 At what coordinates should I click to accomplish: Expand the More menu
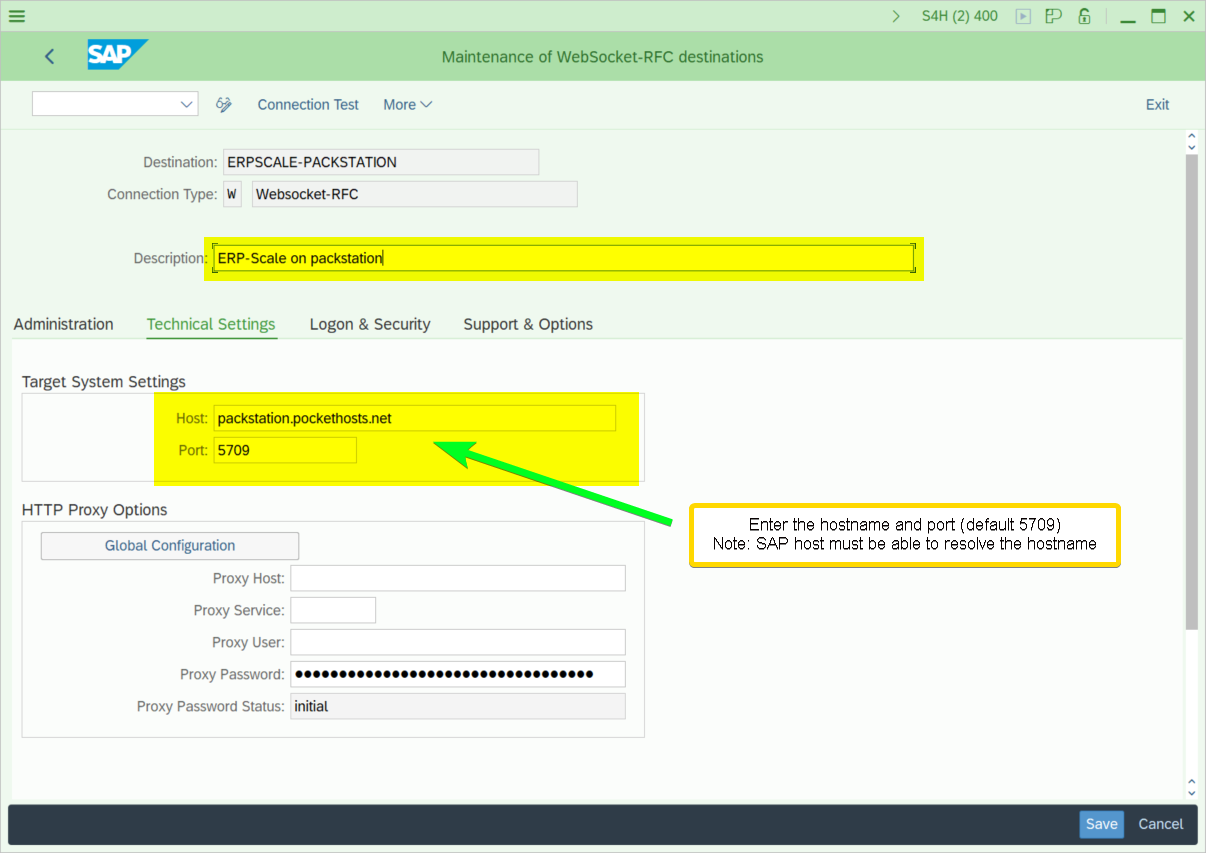407,104
